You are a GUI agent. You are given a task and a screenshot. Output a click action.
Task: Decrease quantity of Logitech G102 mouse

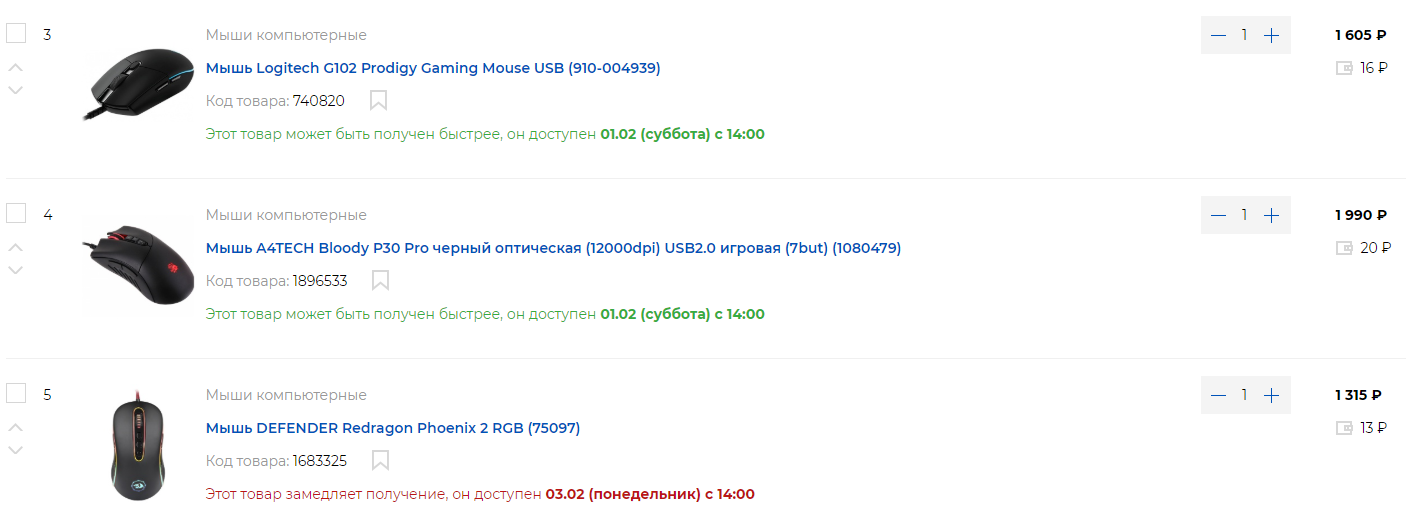(x=1218, y=35)
